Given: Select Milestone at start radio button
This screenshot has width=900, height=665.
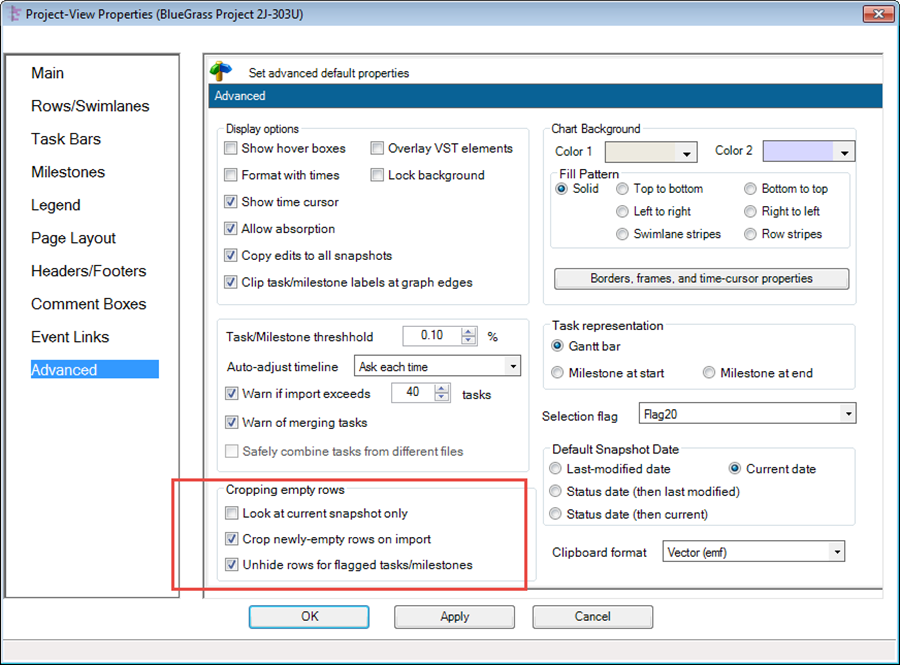Looking at the screenshot, I should pyautogui.click(x=558, y=373).
